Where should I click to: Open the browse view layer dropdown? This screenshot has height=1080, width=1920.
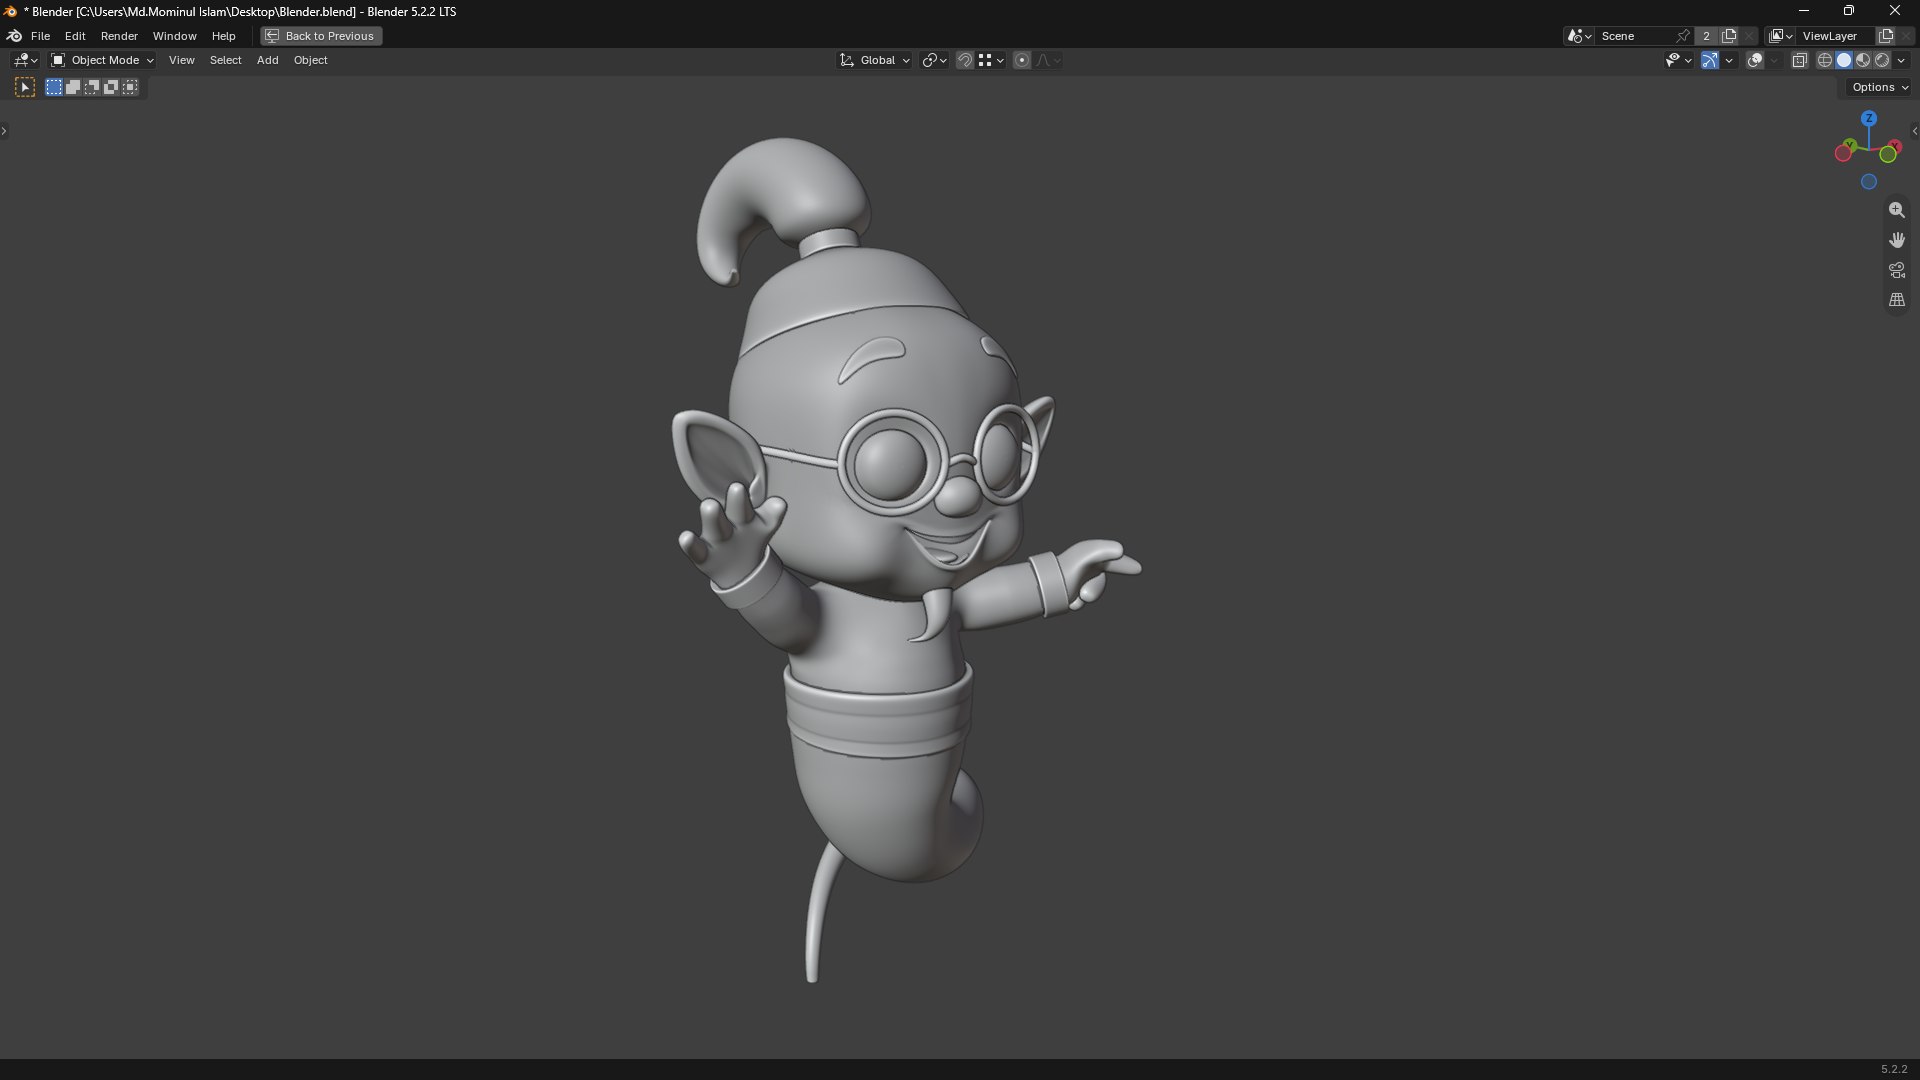(1781, 36)
